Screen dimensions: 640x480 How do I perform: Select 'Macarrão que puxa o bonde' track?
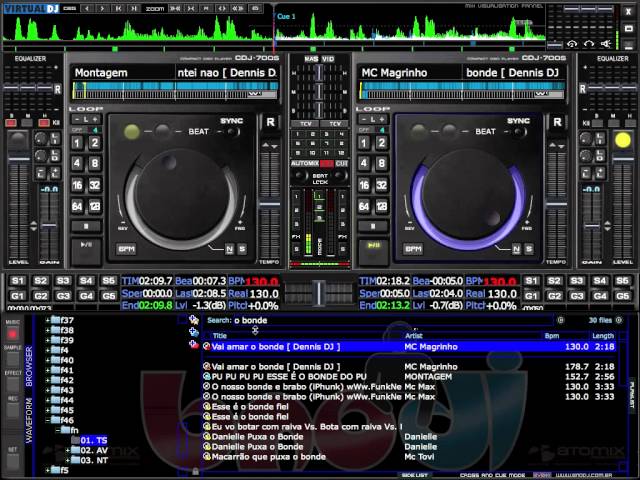pyautogui.click(x=409, y=457)
